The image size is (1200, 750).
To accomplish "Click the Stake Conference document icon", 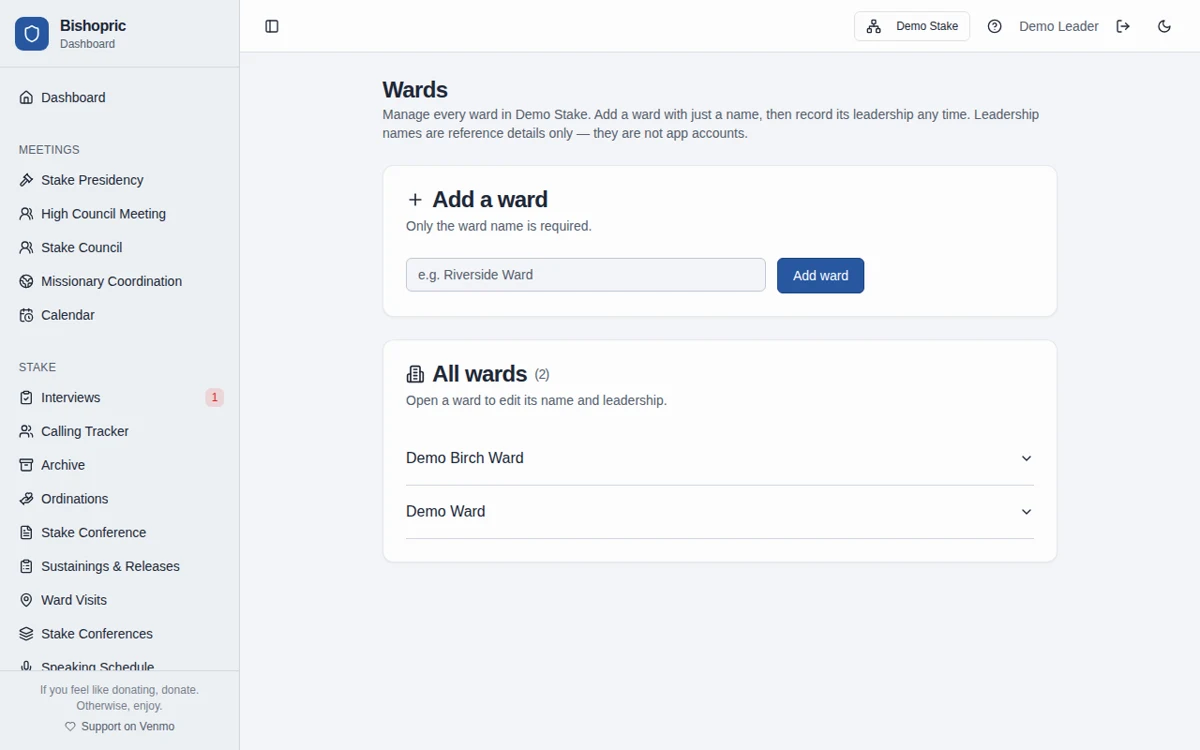I will 27,533.
